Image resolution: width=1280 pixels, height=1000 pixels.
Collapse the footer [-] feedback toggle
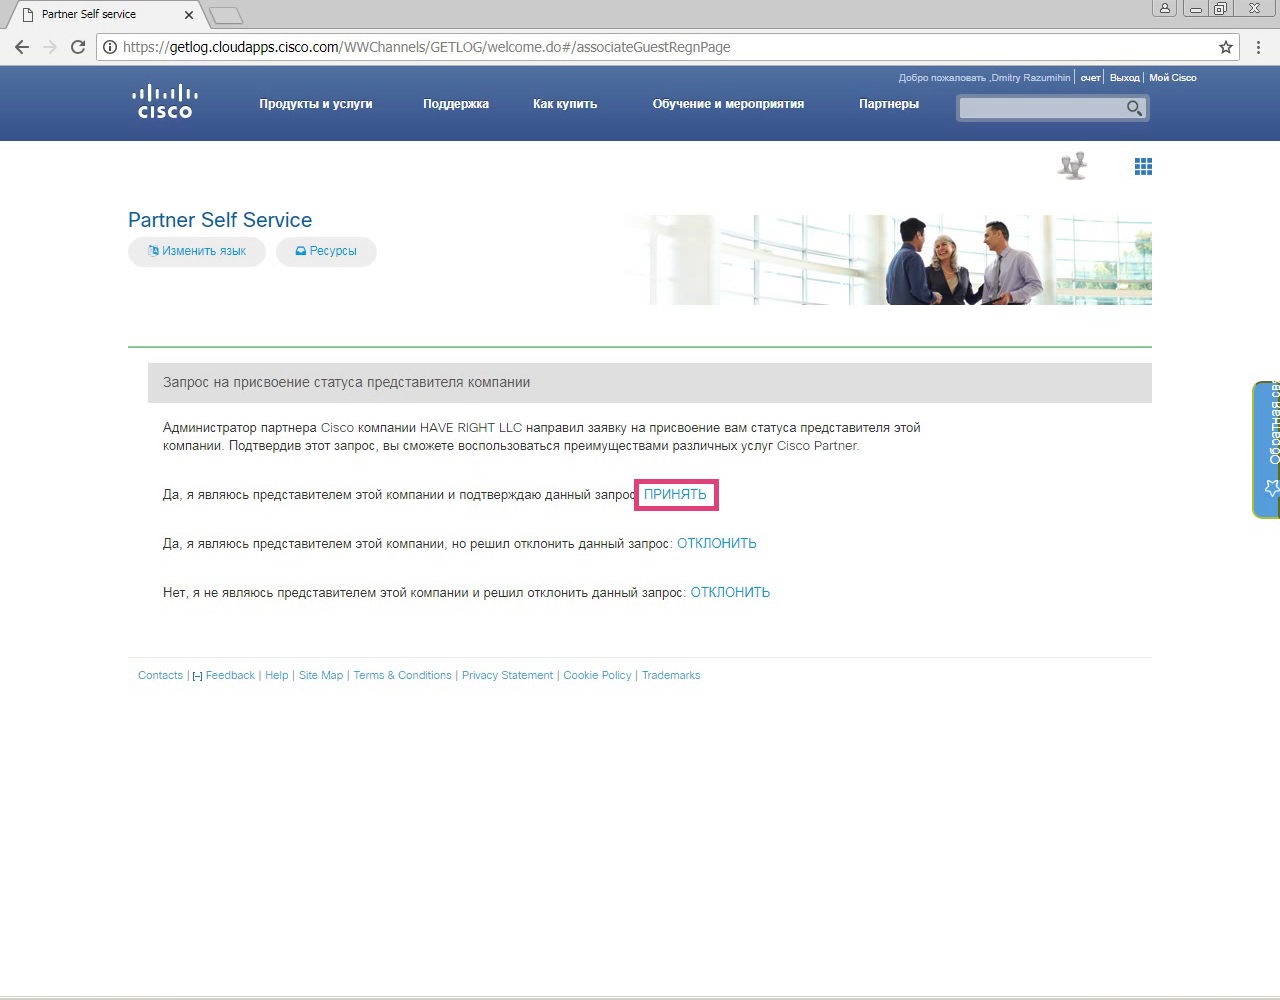[197, 676]
